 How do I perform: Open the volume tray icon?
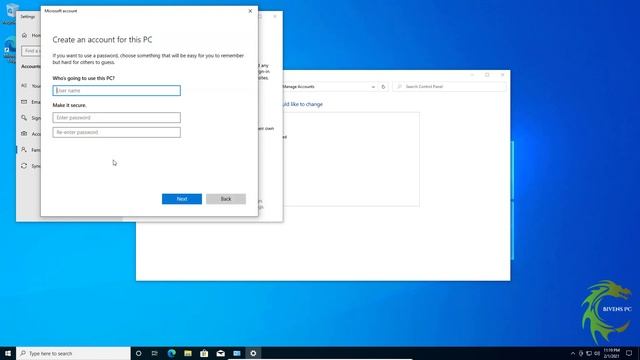[x=597, y=353]
